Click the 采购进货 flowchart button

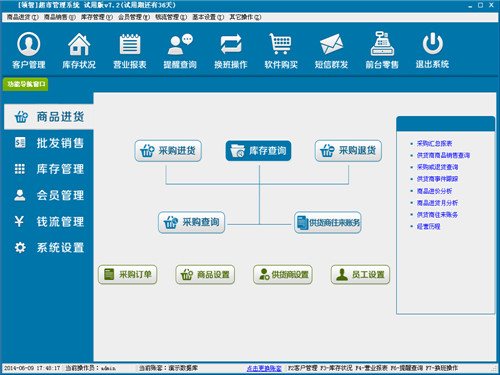pyautogui.click(x=168, y=151)
